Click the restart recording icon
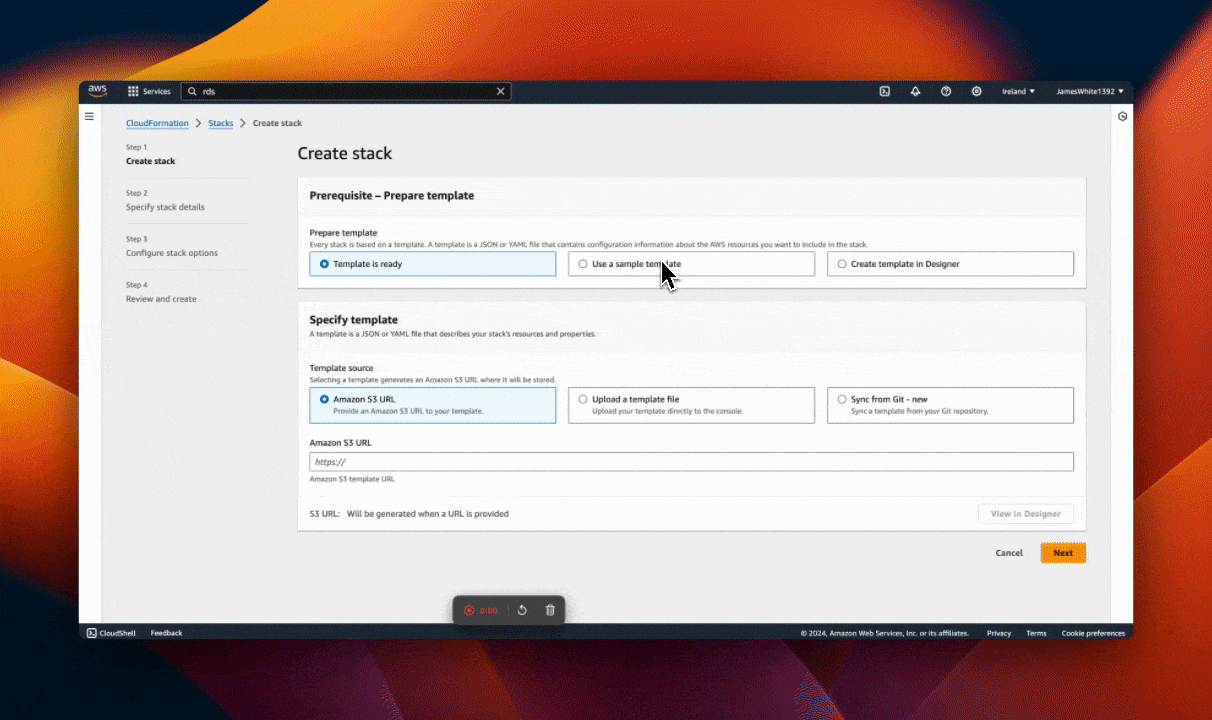The width and height of the screenshot is (1212, 720). (x=522, y=610)
